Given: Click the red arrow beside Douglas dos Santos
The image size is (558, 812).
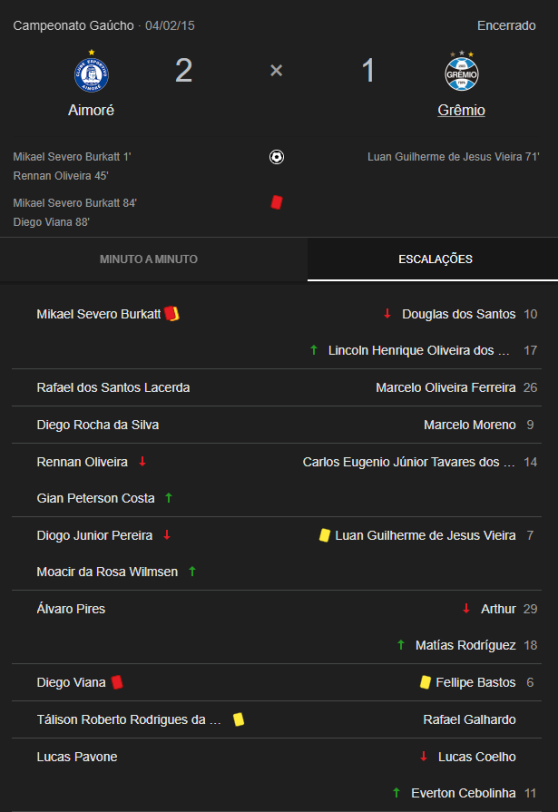Looking at the screenshot, I should click(x=387, y=313).
